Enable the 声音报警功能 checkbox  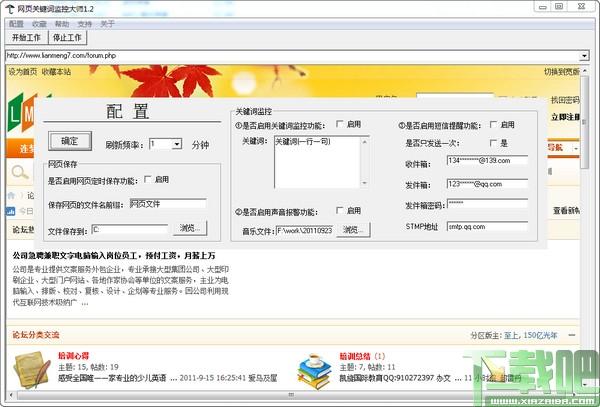click(x=339, y=210)
